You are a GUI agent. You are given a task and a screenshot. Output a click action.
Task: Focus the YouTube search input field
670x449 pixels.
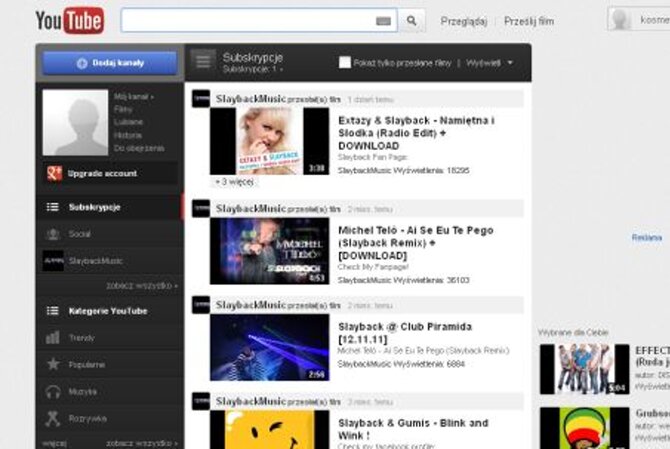tap(259, 20)
